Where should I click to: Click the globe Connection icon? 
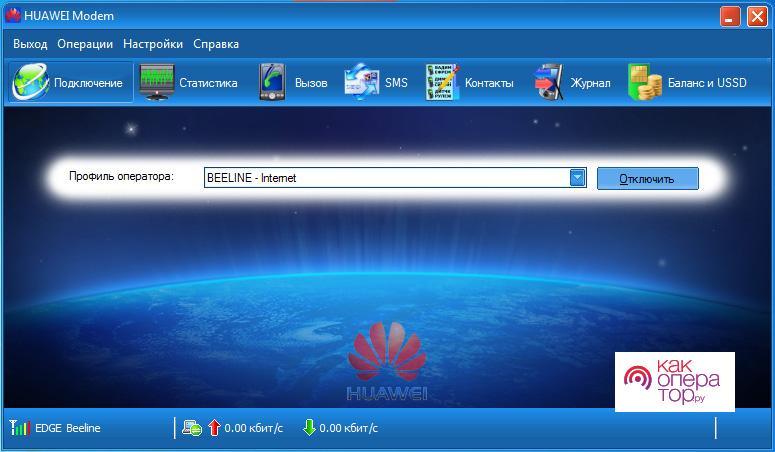pyautogui.click(x=31, y=82)
